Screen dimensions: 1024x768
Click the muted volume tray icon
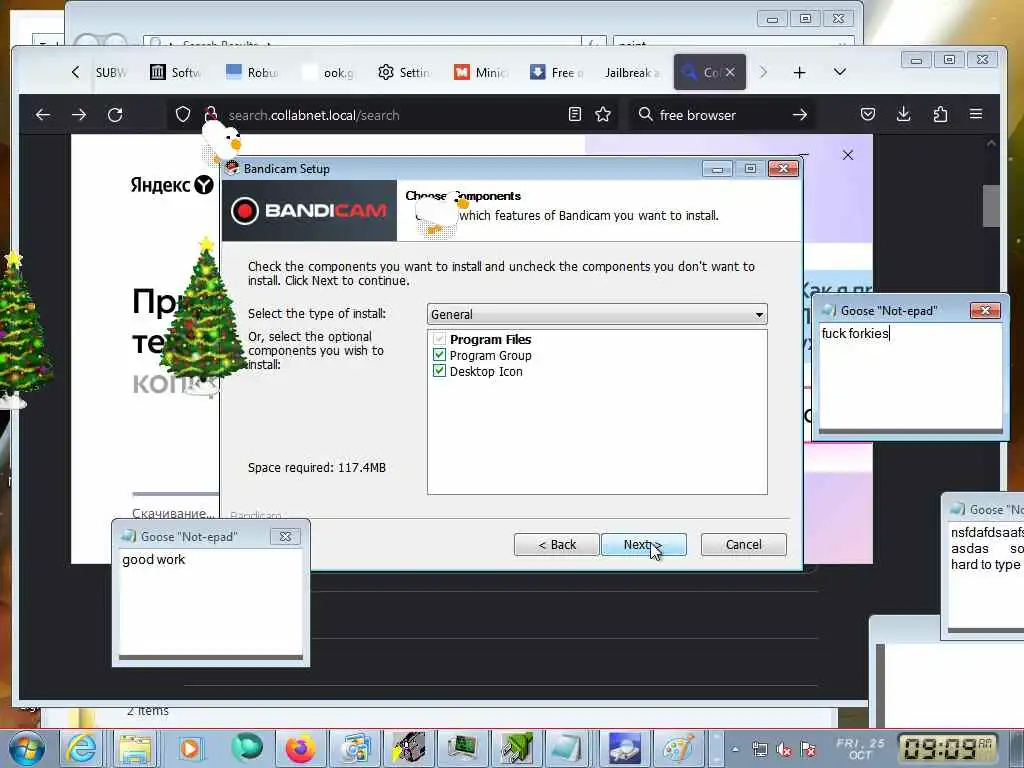[x=784, y=750]
